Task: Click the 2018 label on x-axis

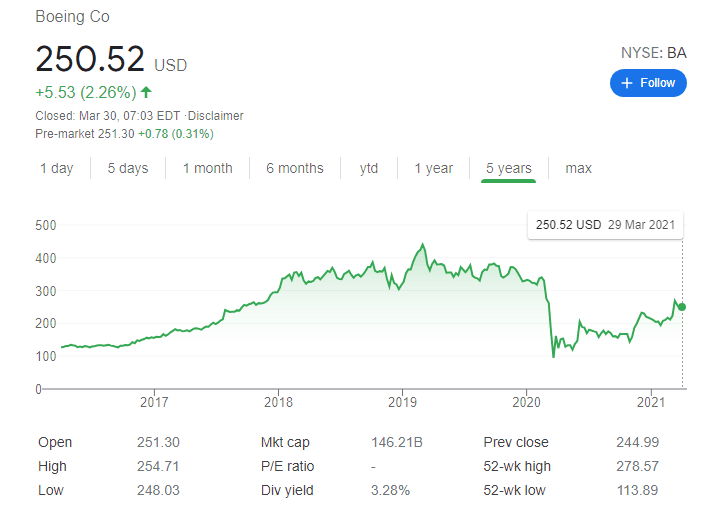Action: [278, 402]
